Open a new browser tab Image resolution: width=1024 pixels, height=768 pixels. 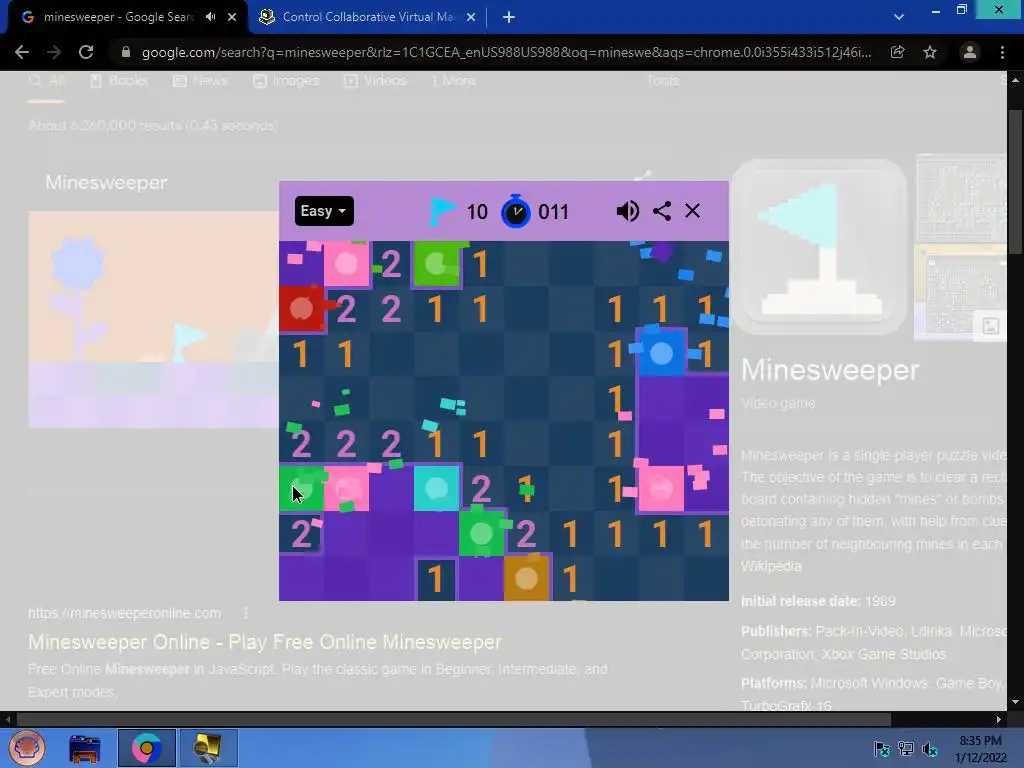[509, 17]
